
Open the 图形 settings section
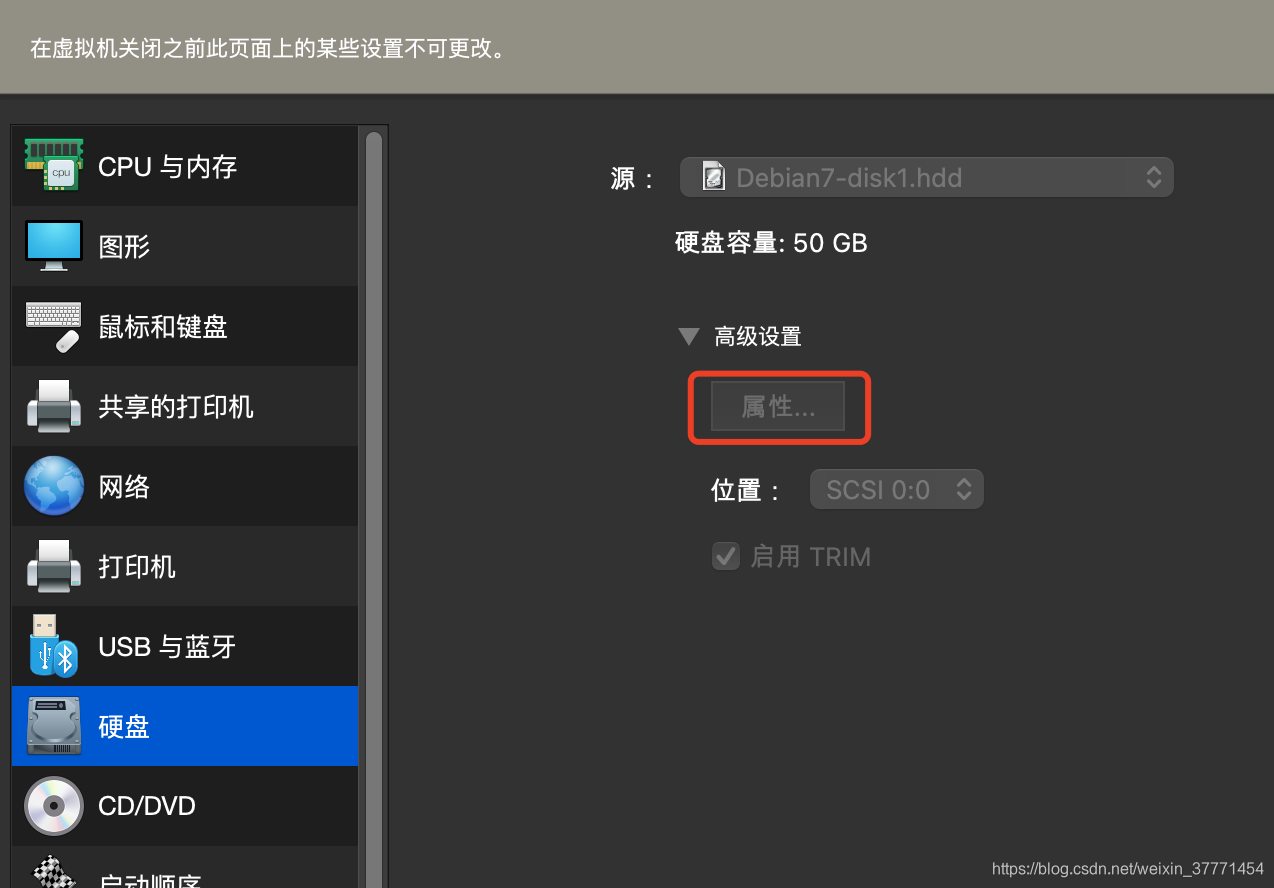(x=185, y=246)
